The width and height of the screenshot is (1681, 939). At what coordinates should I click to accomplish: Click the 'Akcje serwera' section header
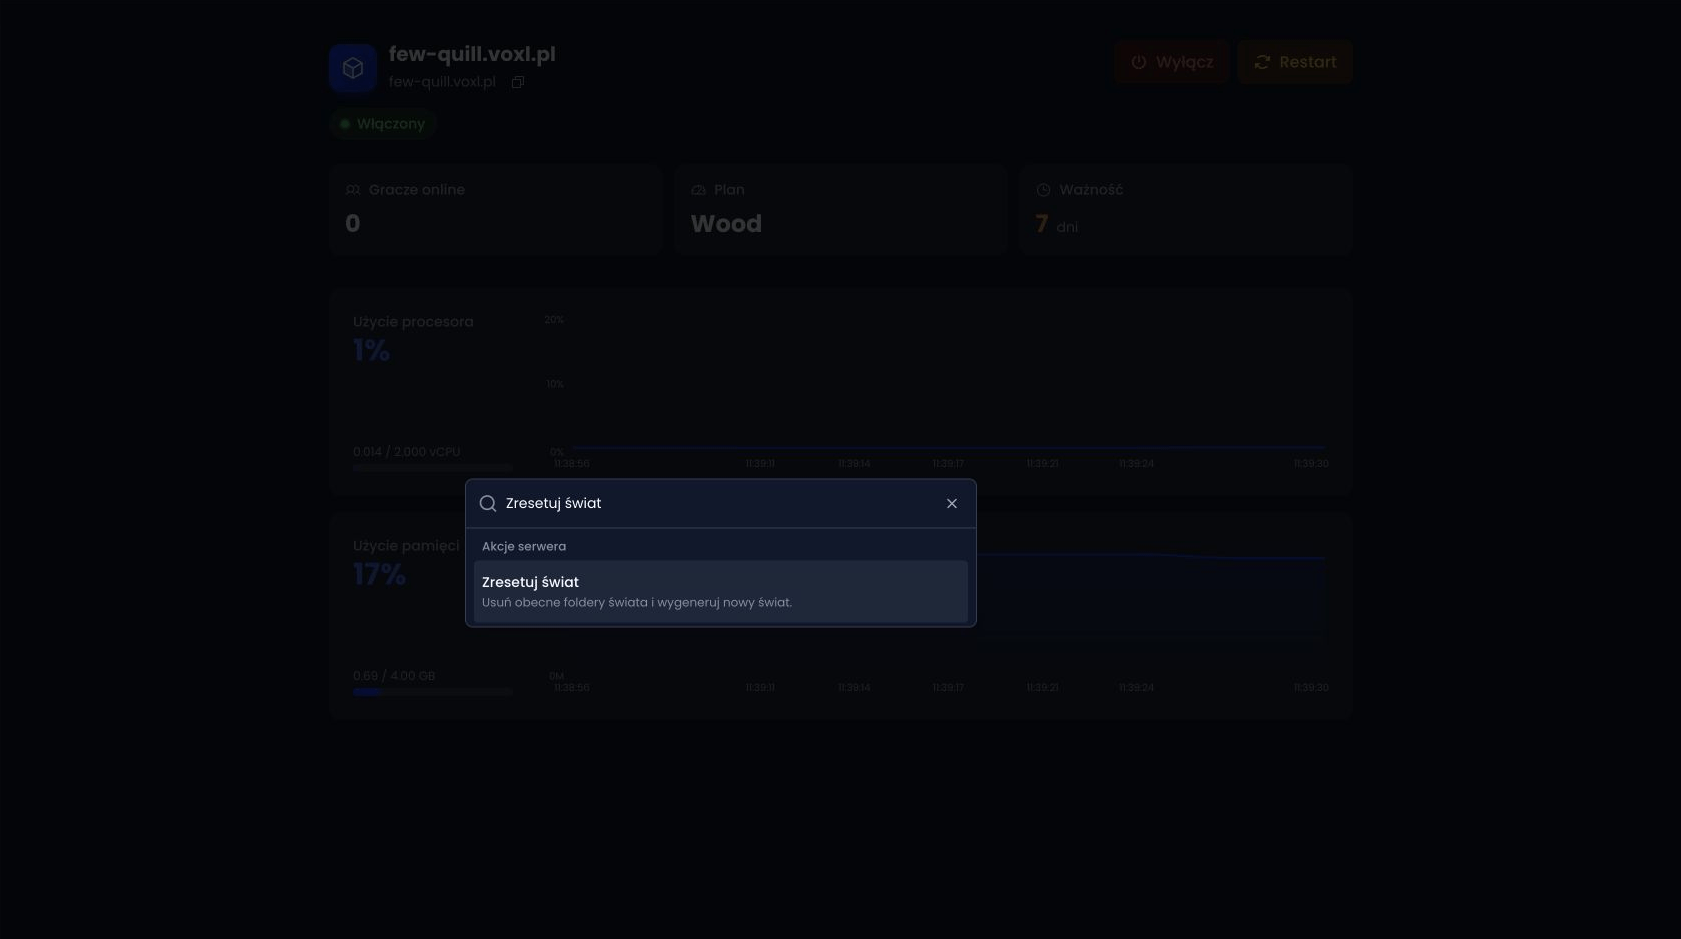[x=524, y=546]
